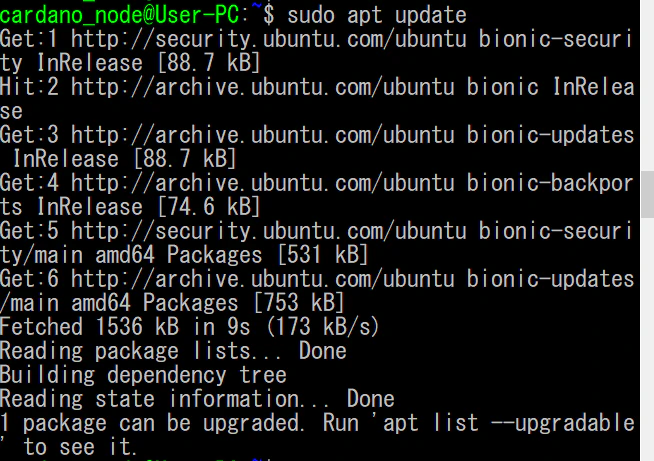
Task: Click the Get:5 security.ubuntu.com URL
Action: coord(269,231)
